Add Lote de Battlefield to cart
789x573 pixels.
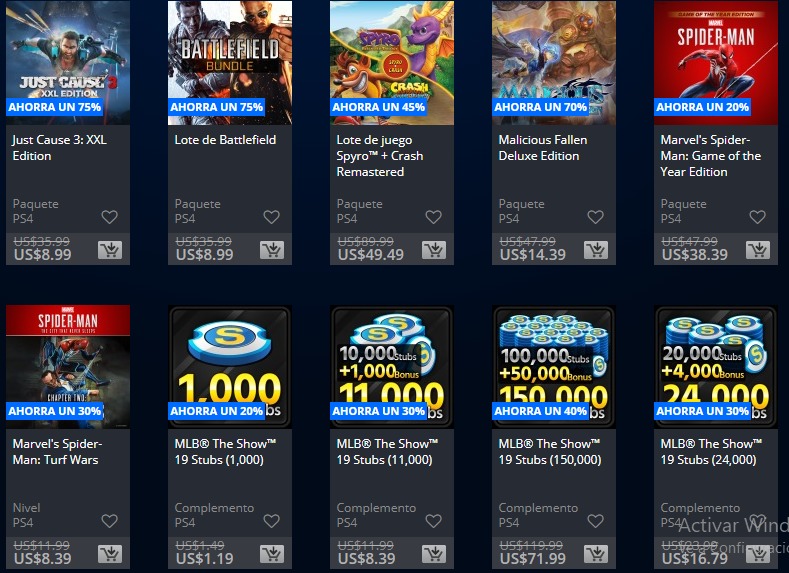[x=272, y=250]
